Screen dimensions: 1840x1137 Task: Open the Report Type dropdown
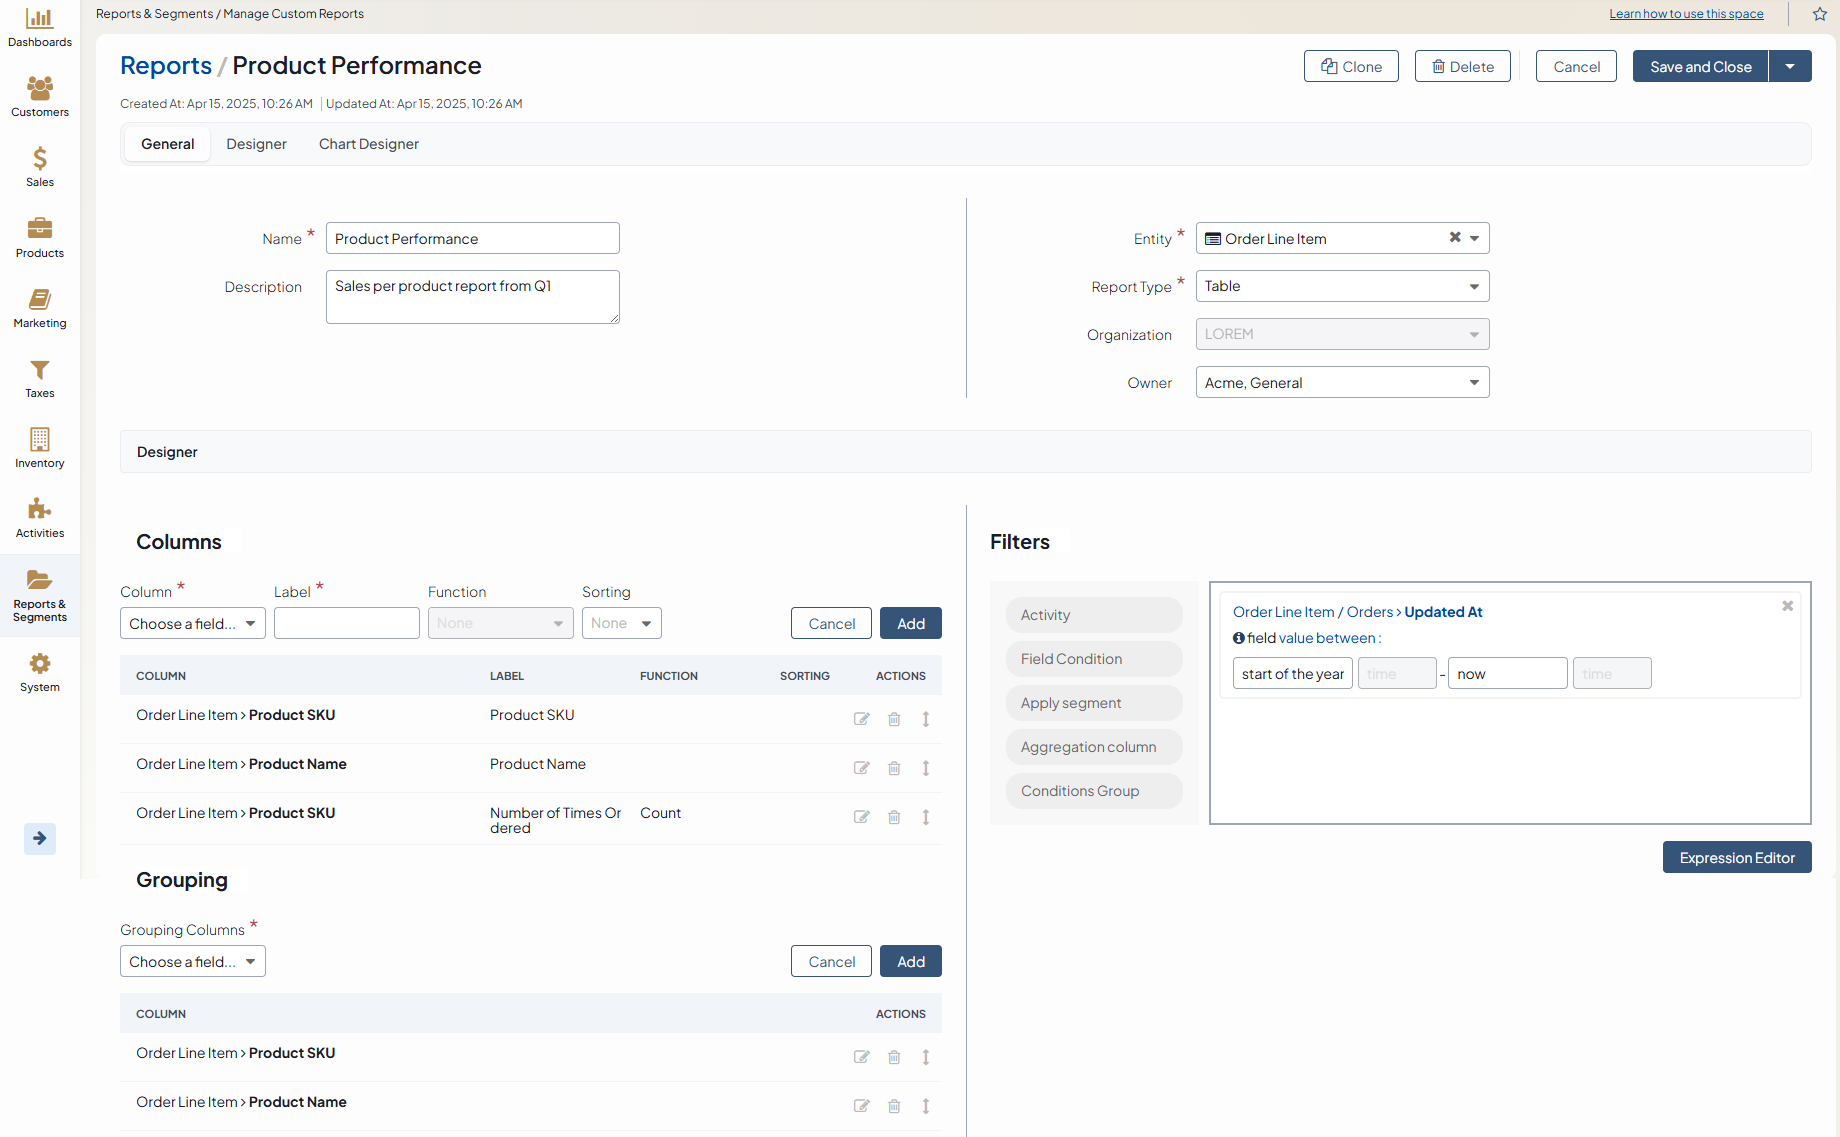pyautogui.click(x=1342, y=286)
